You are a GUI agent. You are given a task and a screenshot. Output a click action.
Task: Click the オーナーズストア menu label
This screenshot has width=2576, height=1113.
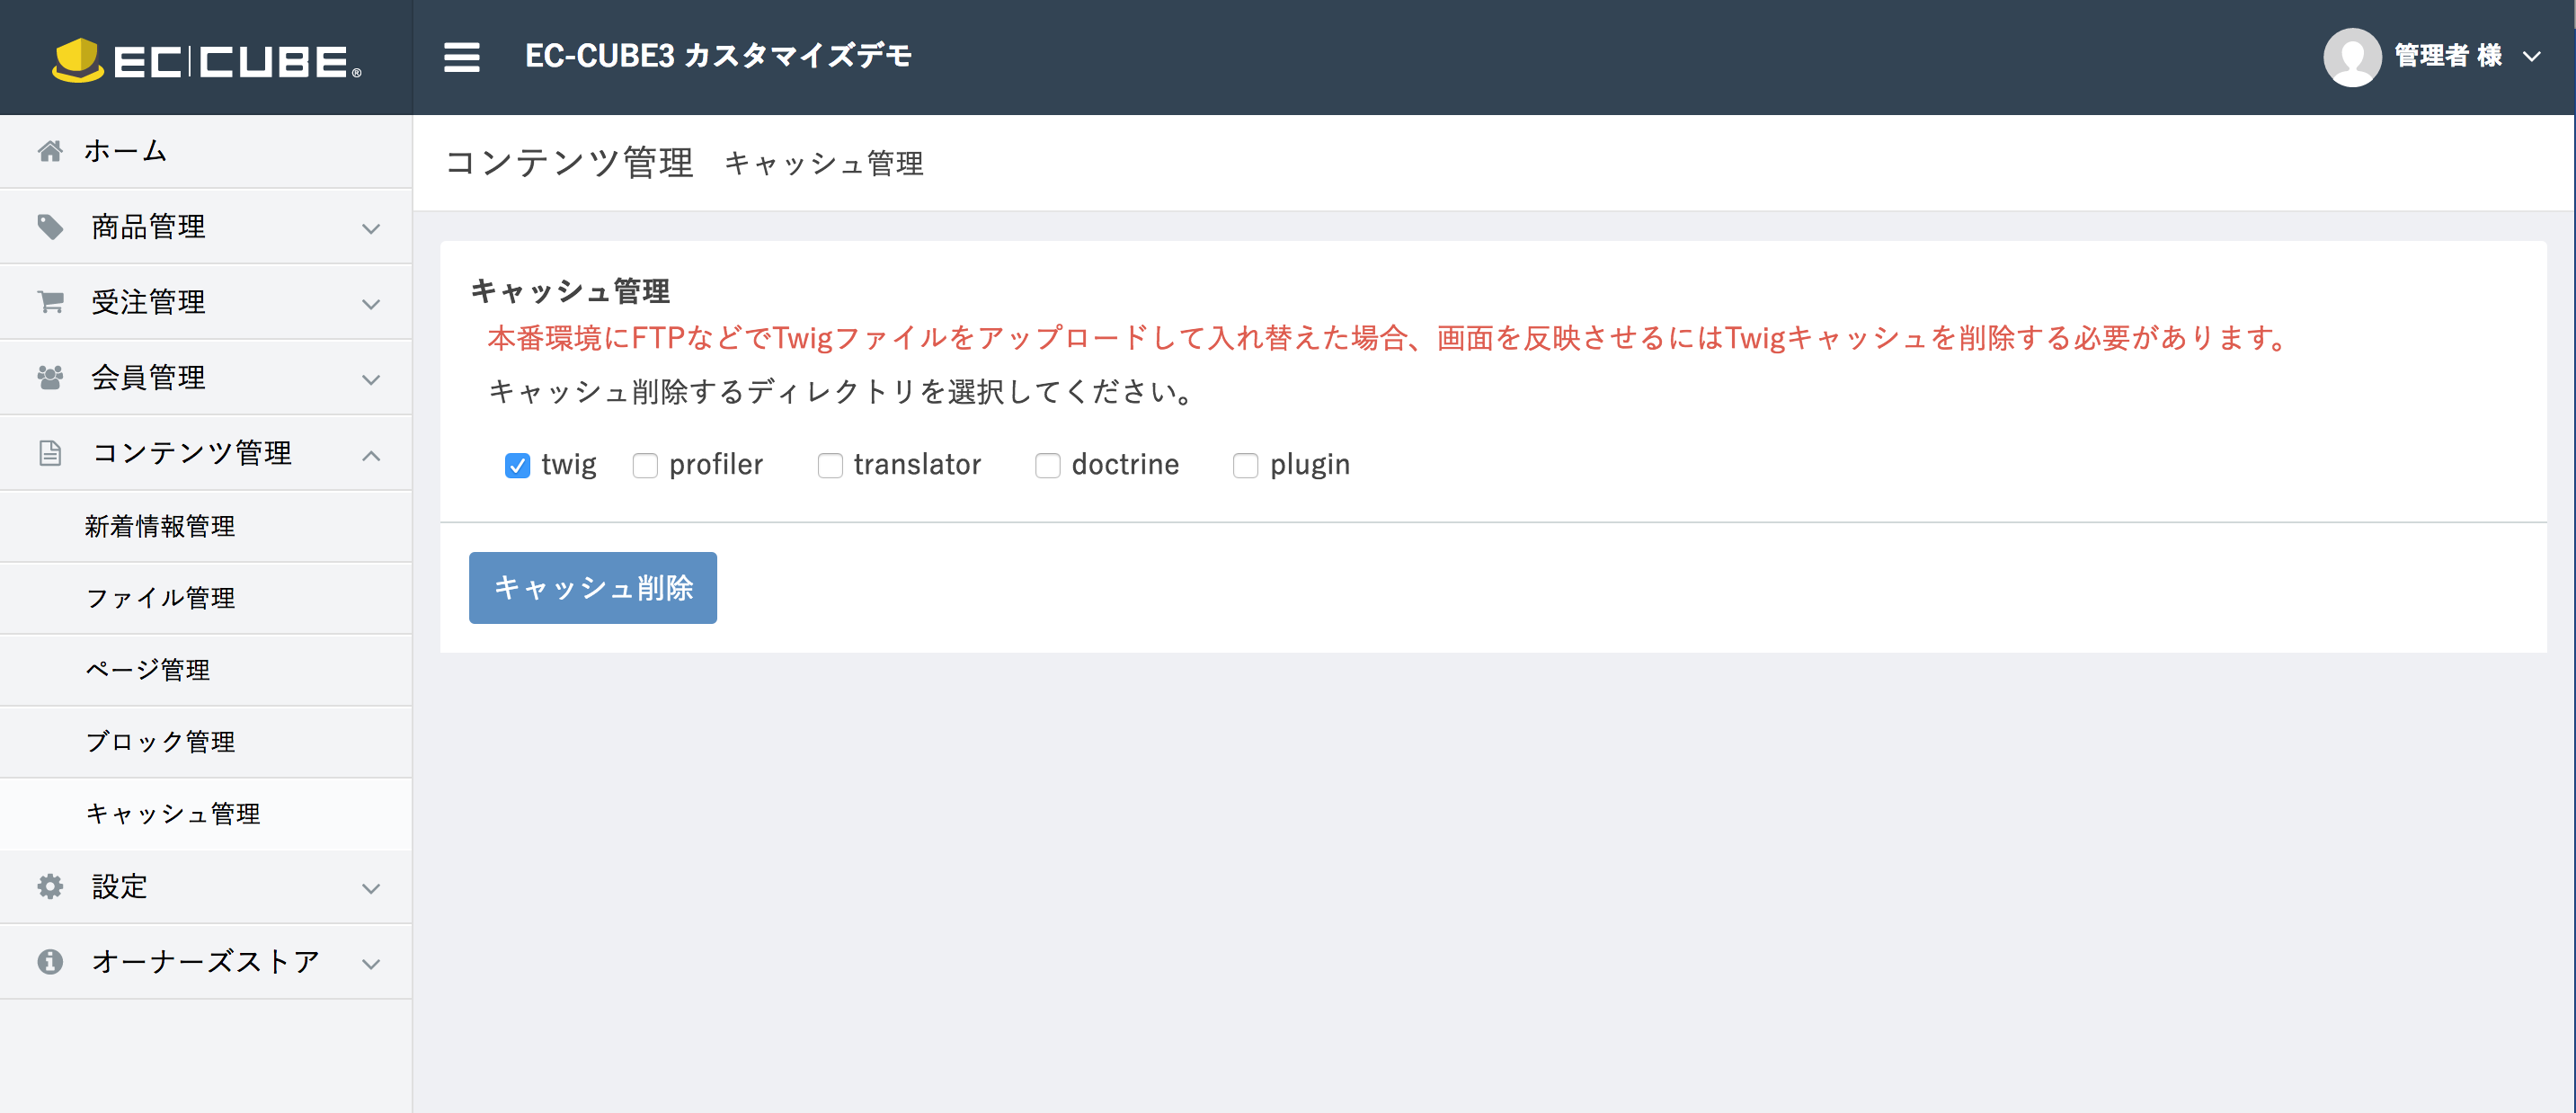coord(205,961)
